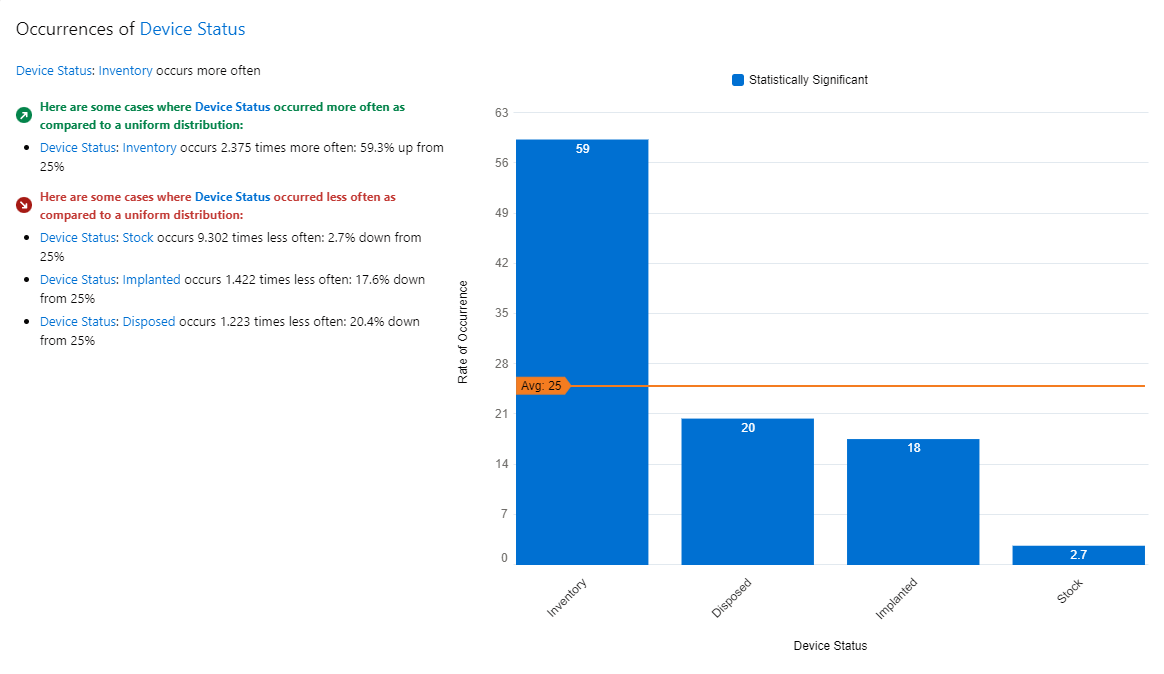Select the Disposed bar showing 20

(x=747, y=490)
